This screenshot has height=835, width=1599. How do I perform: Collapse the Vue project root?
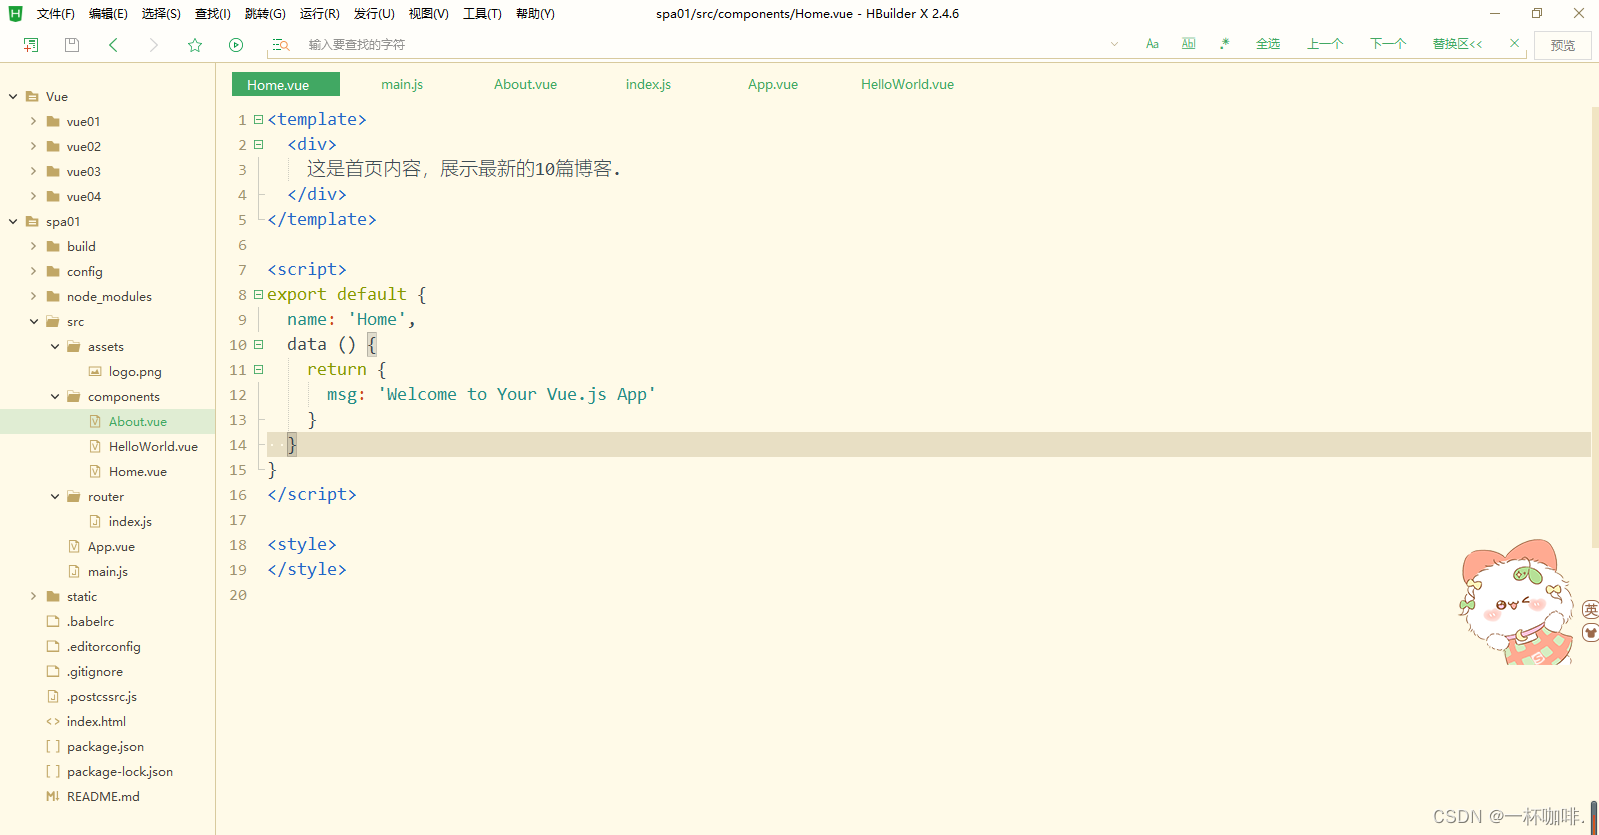tap(13, 97)
